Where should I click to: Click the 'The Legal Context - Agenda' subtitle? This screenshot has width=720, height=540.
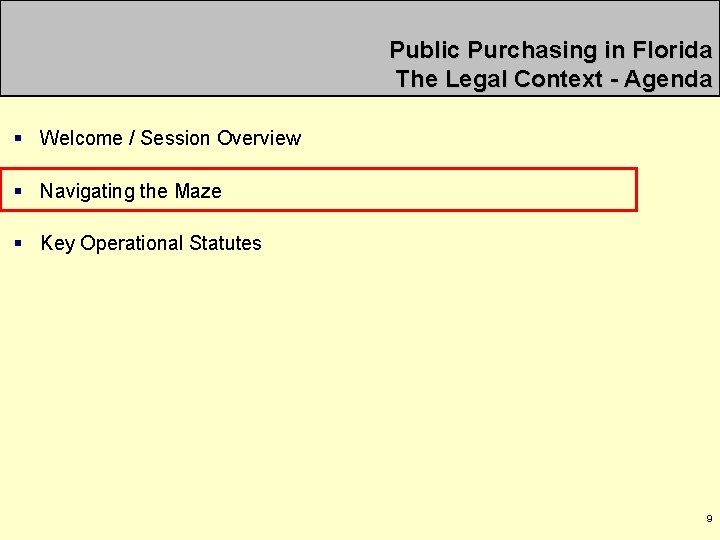tap(554, 79)
